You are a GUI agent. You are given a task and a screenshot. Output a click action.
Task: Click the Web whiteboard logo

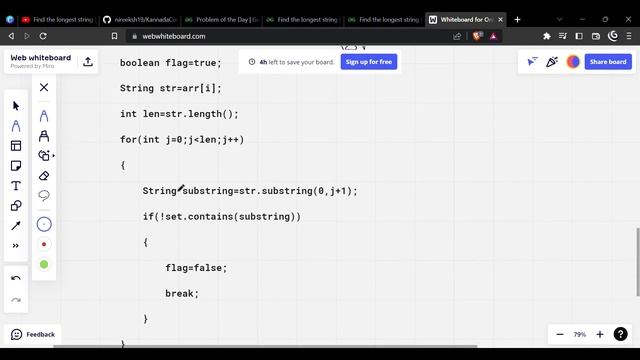(x=40, y=61)
